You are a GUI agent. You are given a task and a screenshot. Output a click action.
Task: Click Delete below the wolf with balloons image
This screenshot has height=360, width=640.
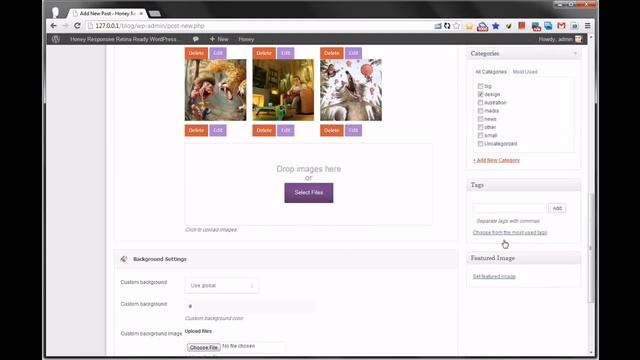click(x=332, y=130)
